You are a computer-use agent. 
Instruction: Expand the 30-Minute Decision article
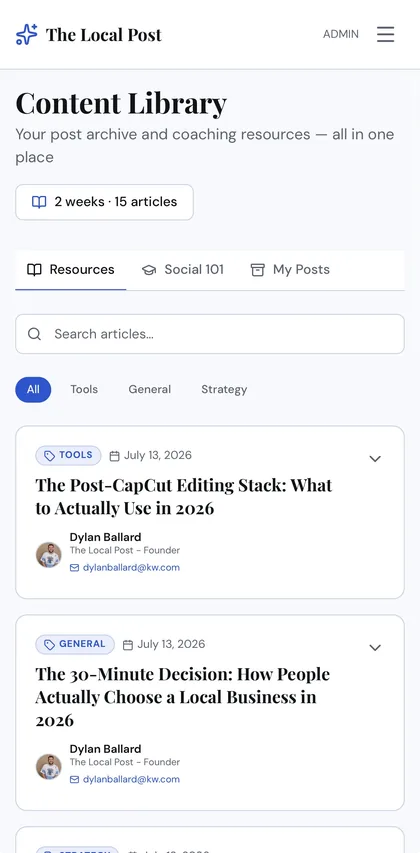(x=375, y=647)
